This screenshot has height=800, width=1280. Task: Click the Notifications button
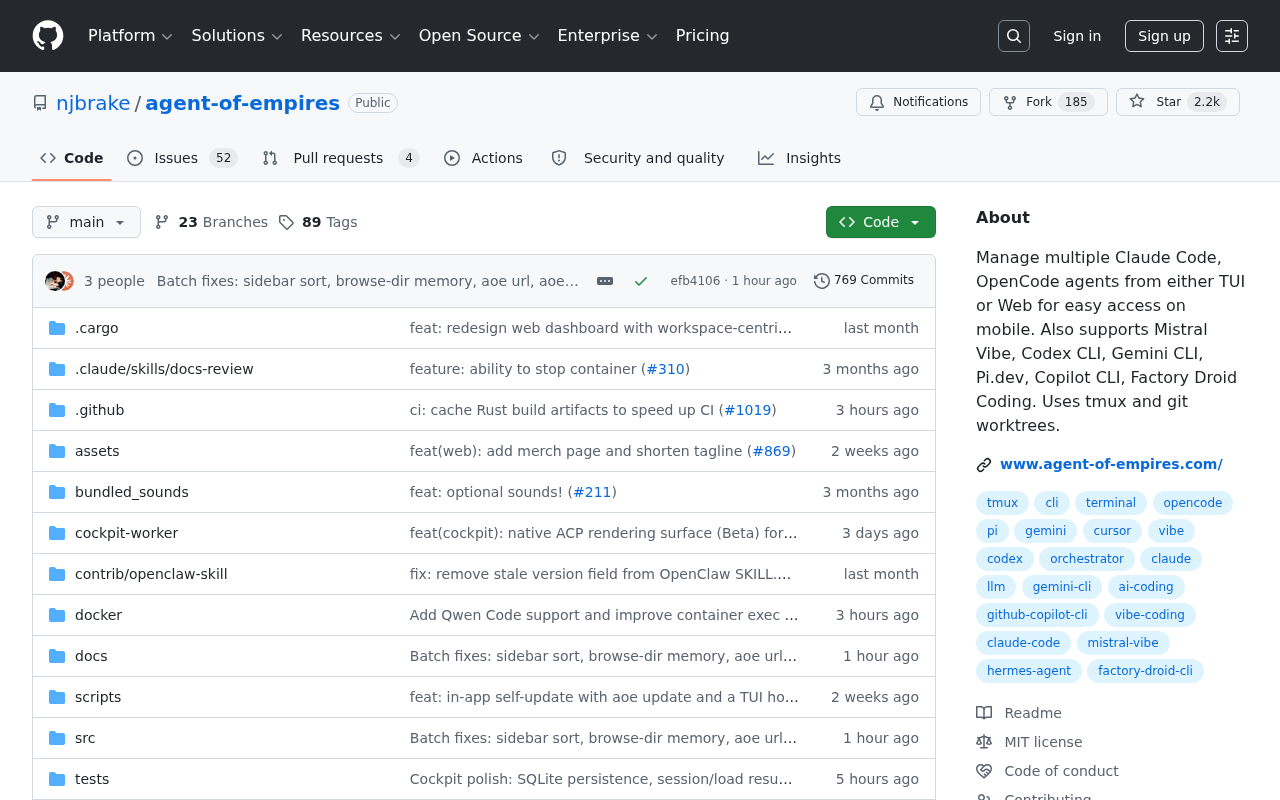tap(918, 102)
